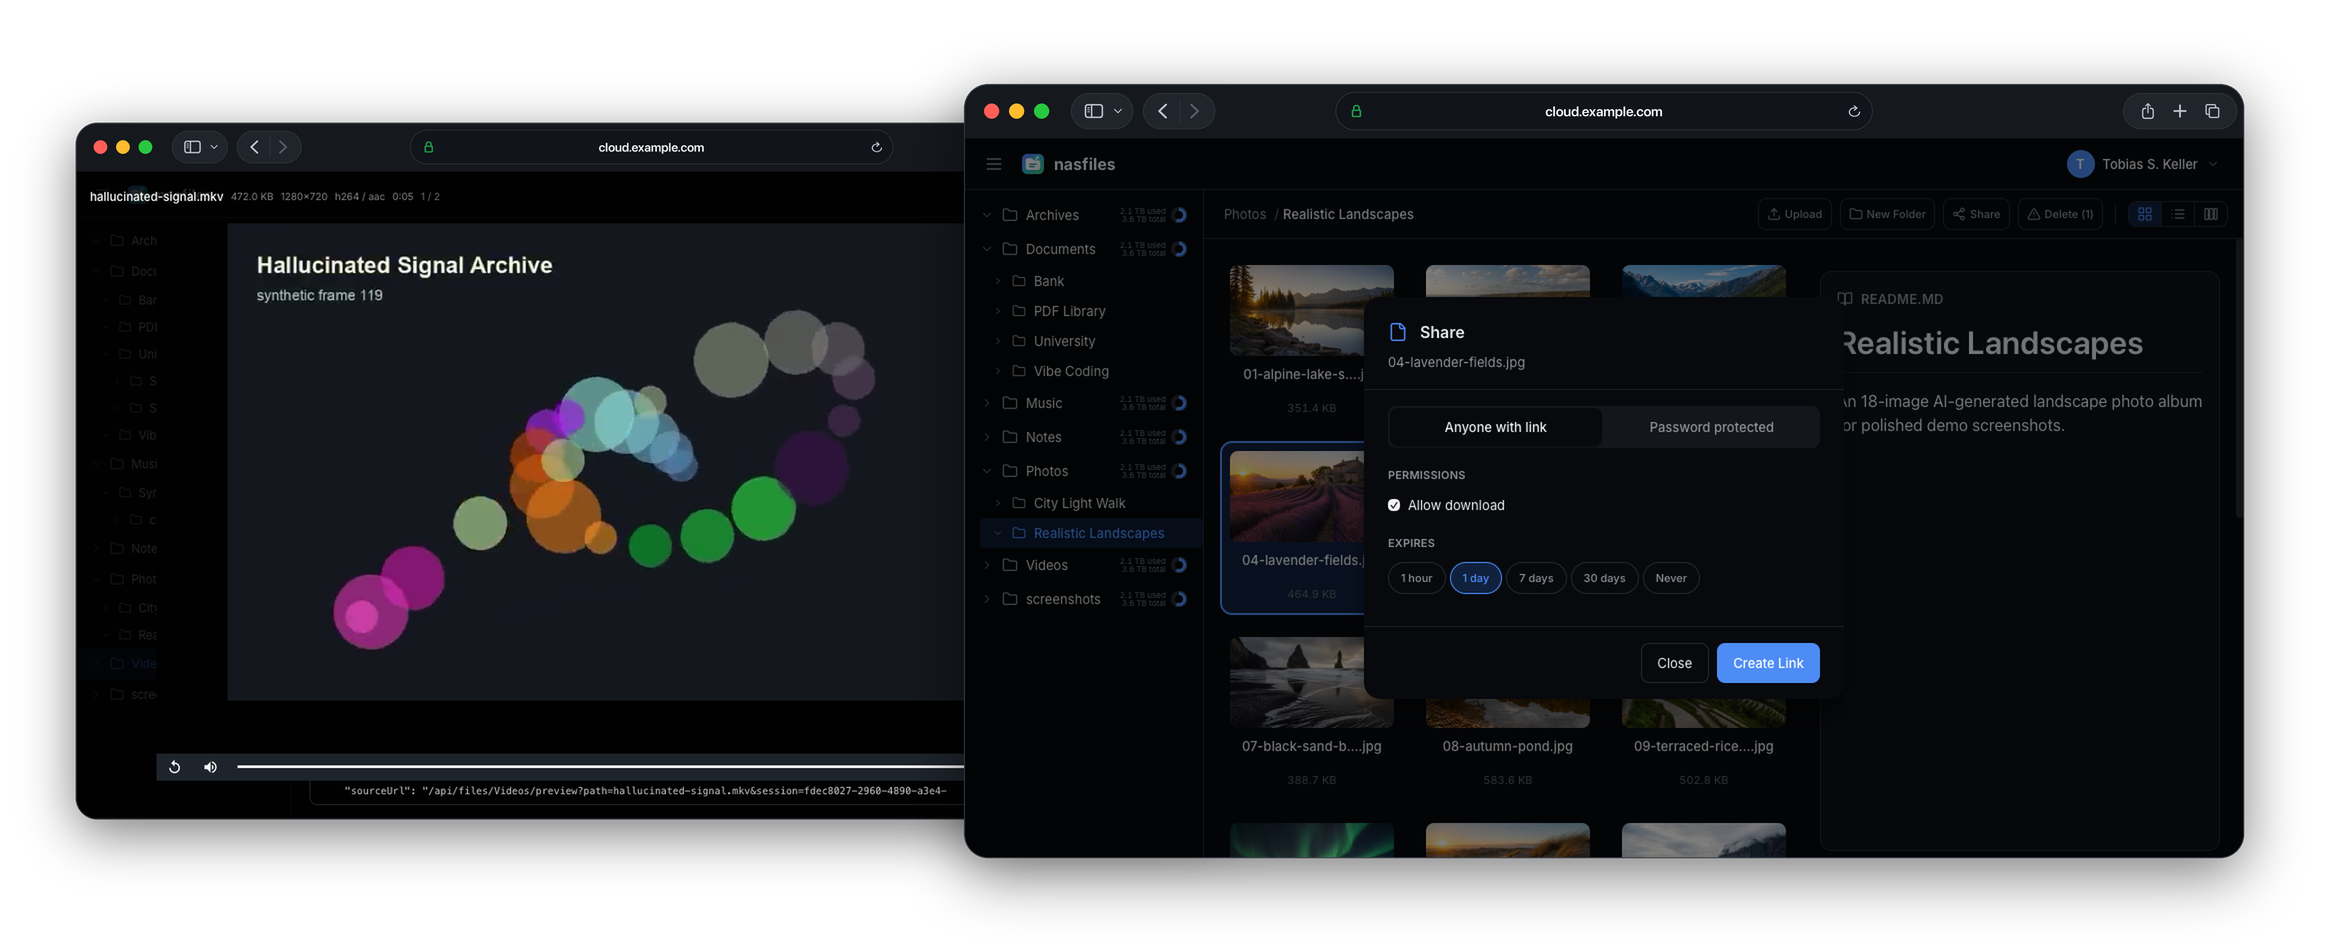Click the tab overview icon
The image size is (2328, 942).
pos(2212,111)
